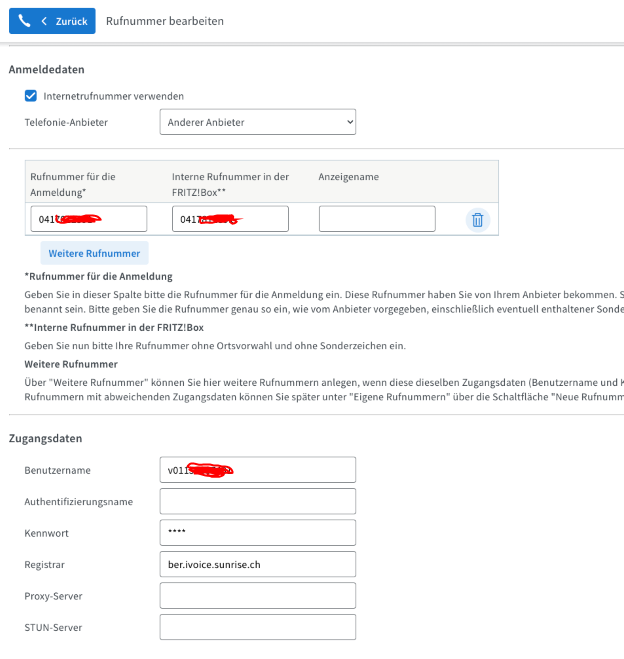Focus the Kennwort password field
The height and width of the screenshot is (659, 624).
coord(257,533)
